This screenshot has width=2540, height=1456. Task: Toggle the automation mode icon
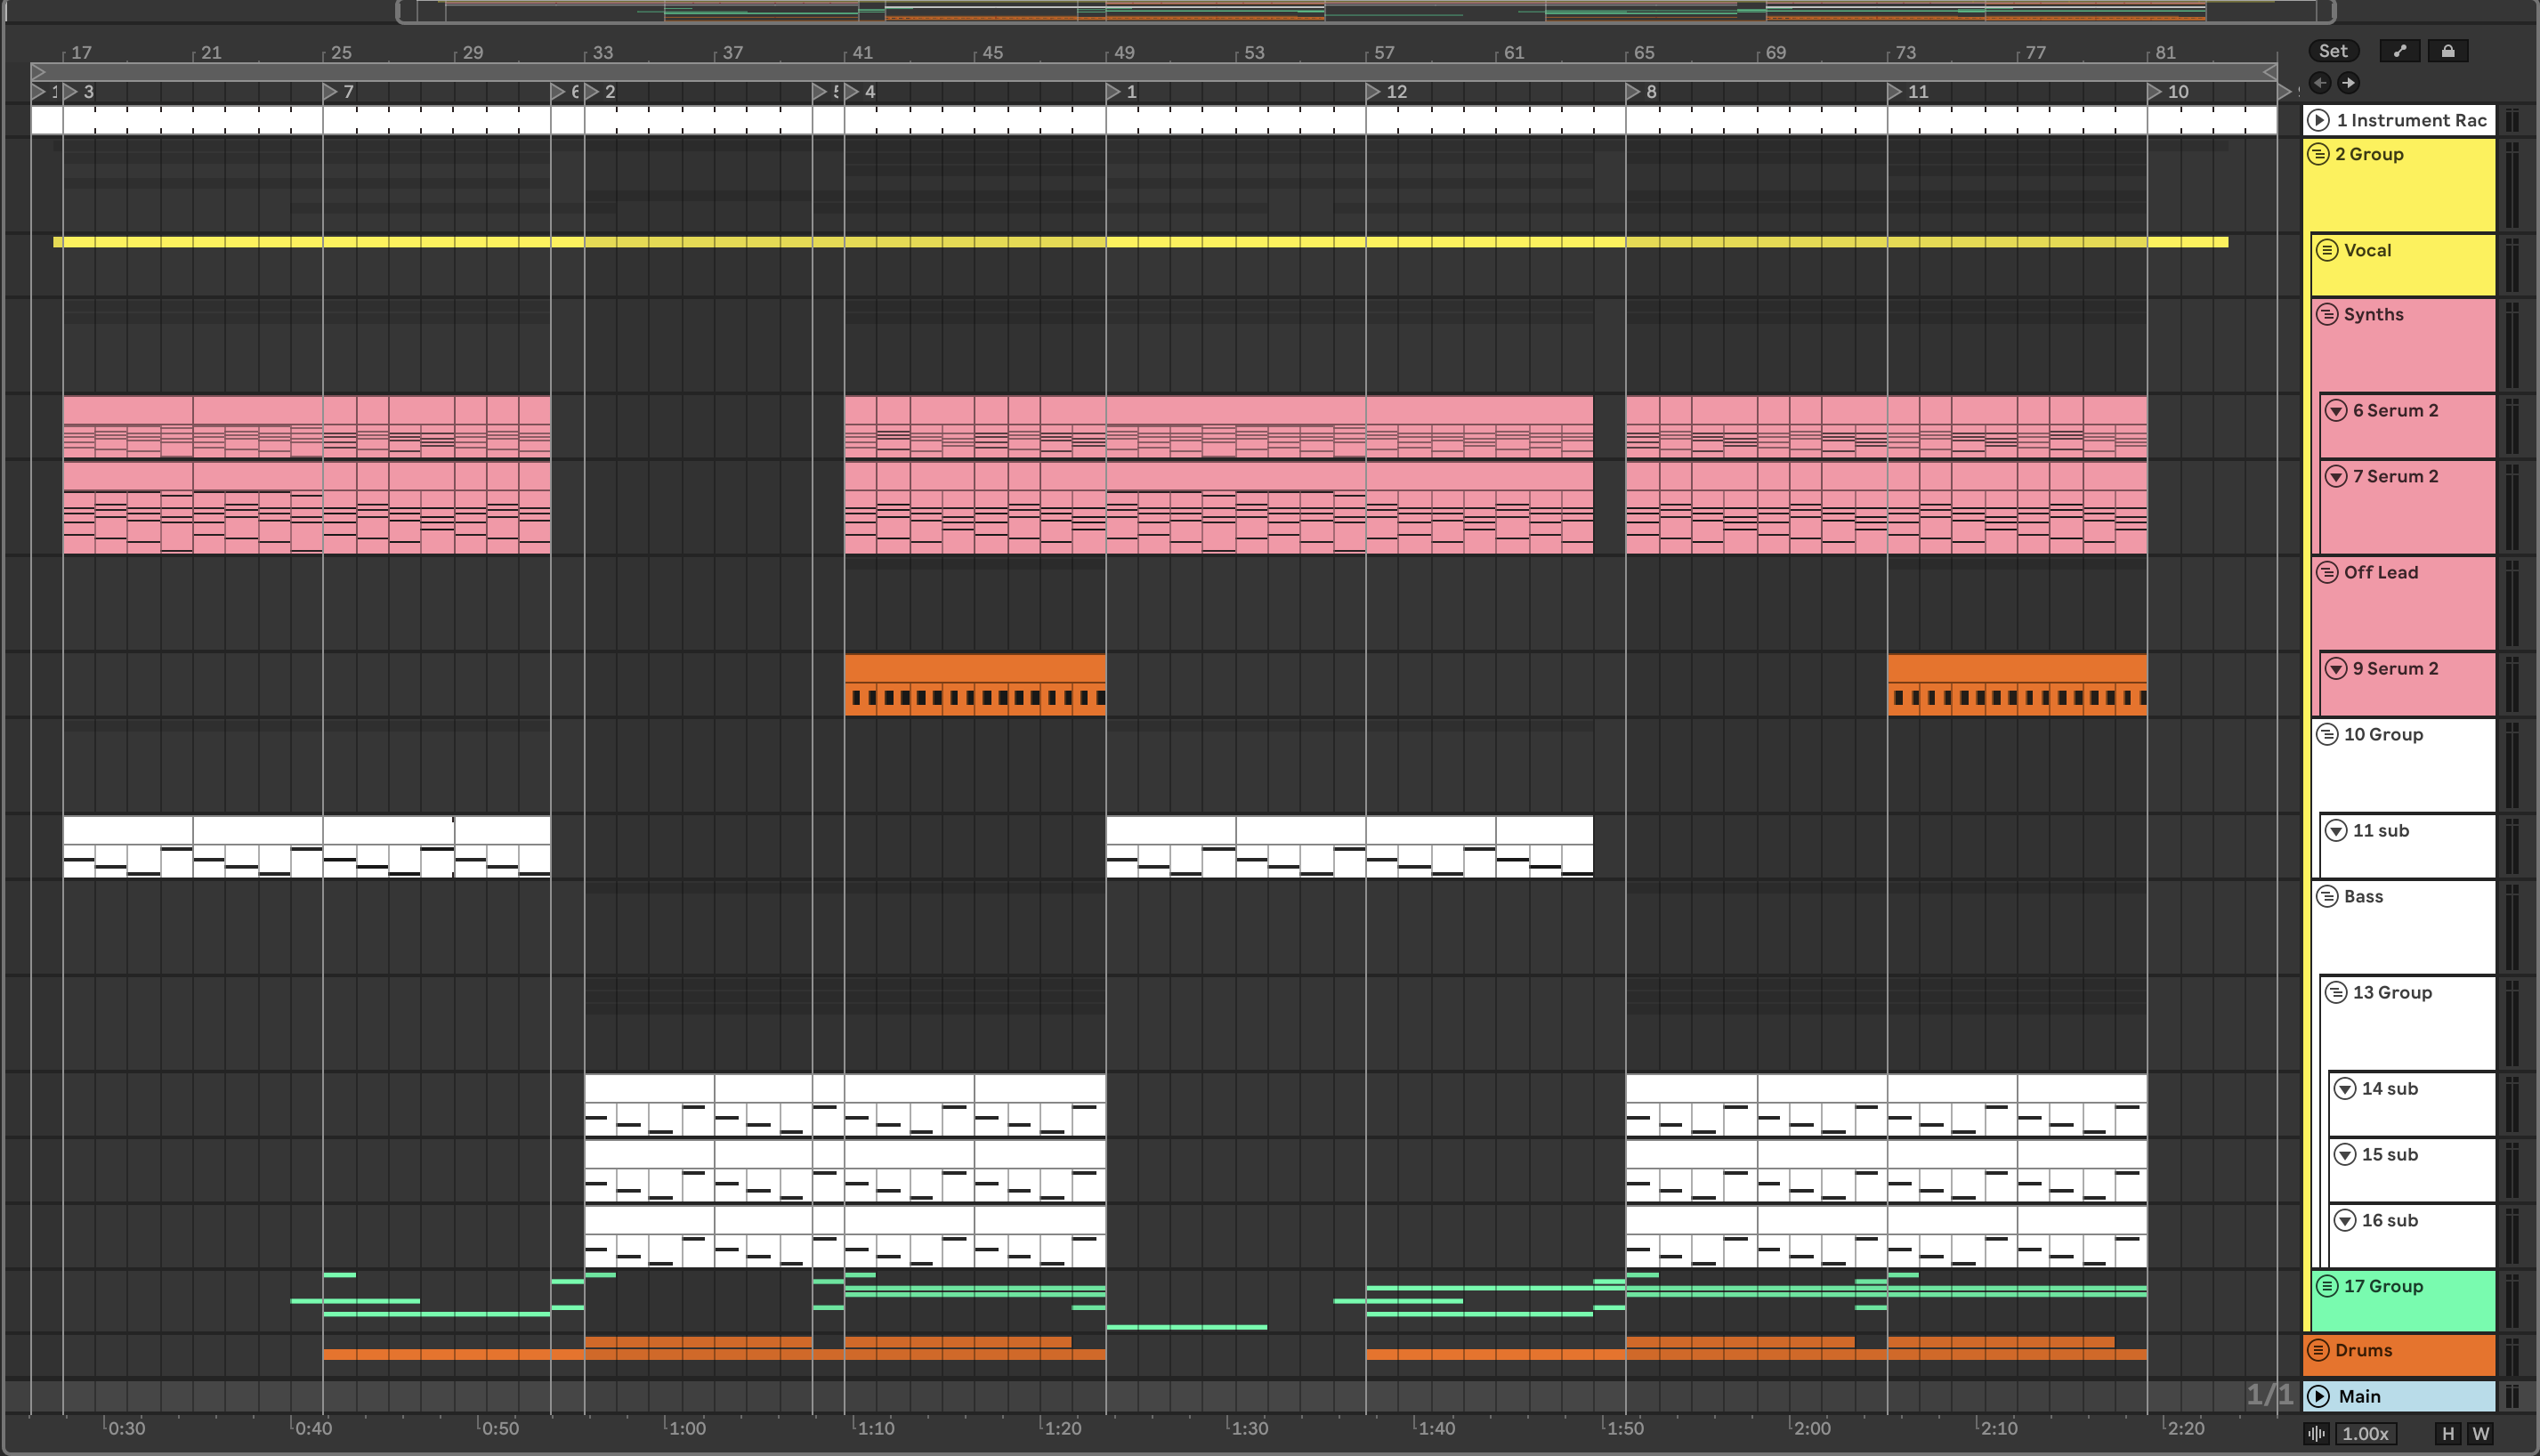coord(2399,51)
